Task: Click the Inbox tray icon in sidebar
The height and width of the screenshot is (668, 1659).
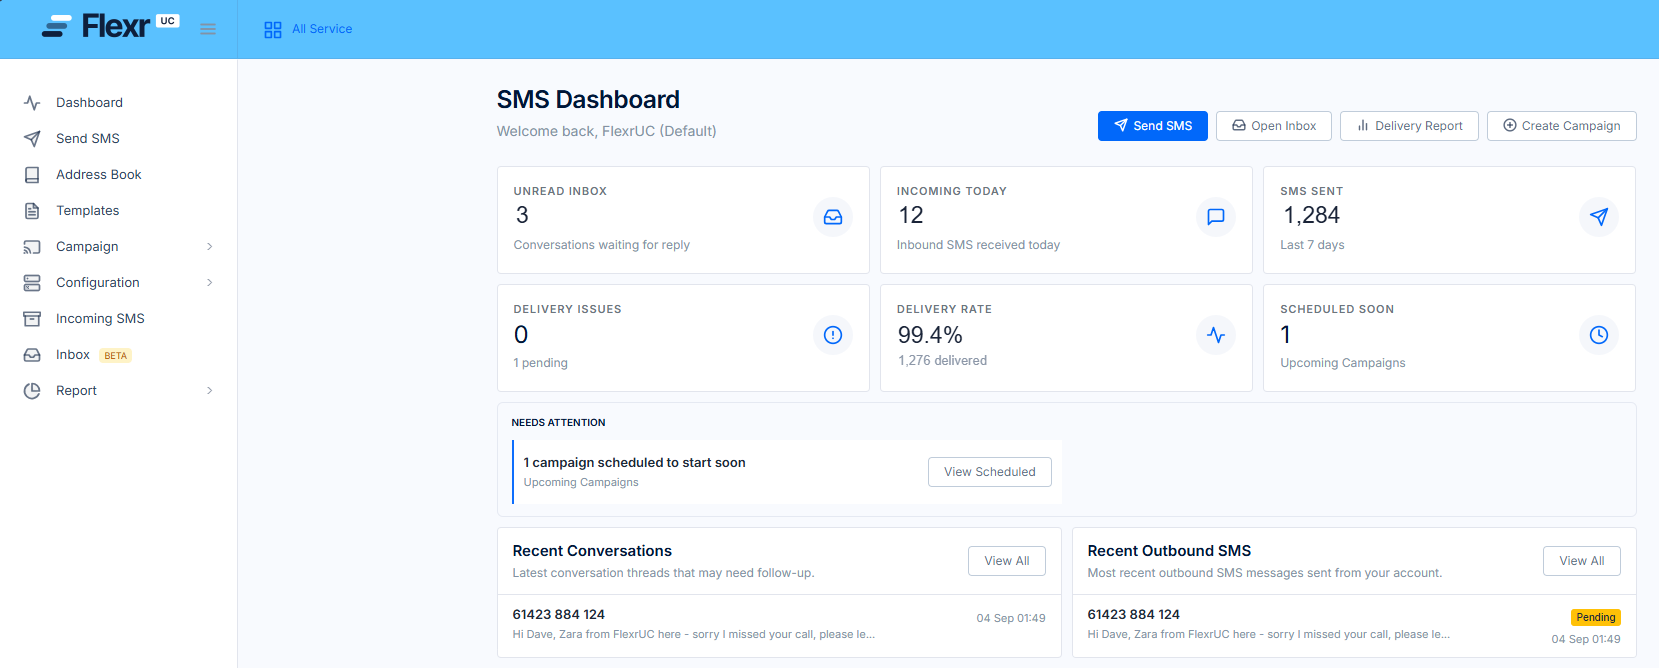Action: coord(32,355)
